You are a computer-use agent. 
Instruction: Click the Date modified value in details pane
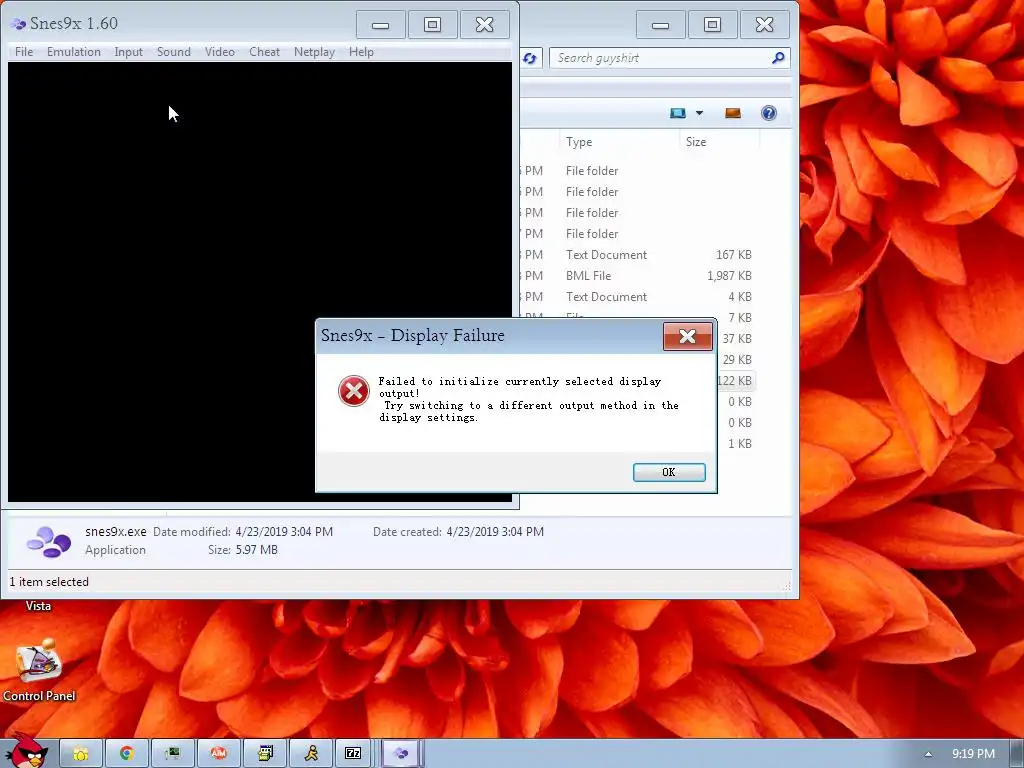click(x=284, y=532)
